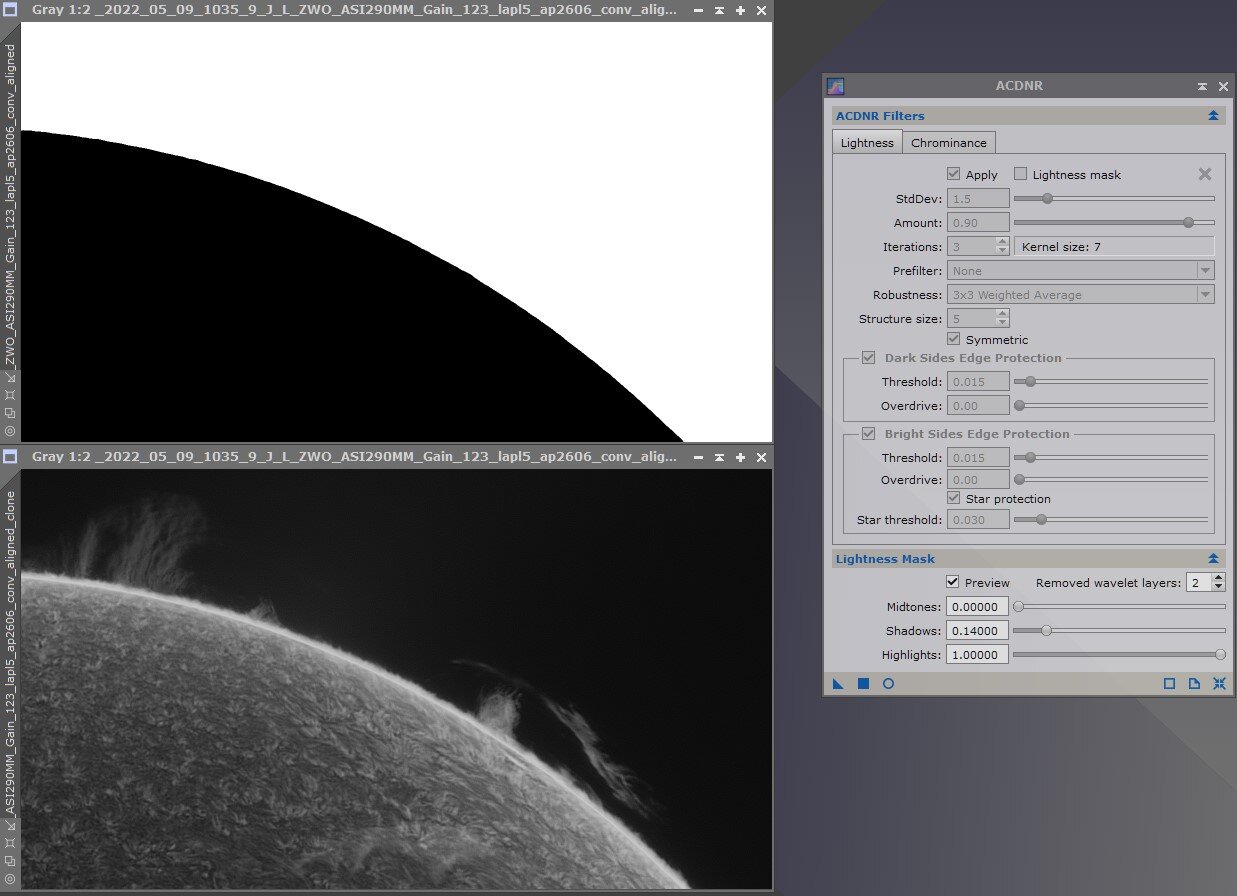Collapse the Lightness Mask section

1213,559
